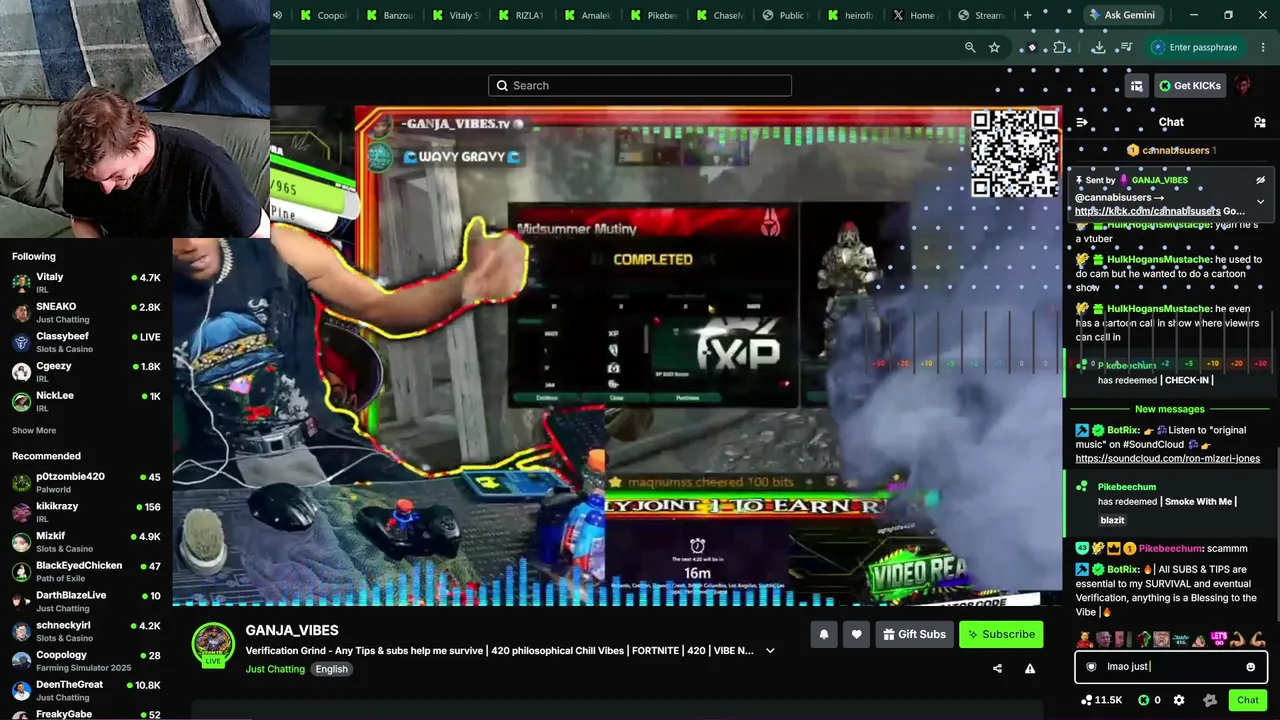Bookmark this page with the star icon
Viewport: 1280px width, 720px height.
tap(994, 47)
